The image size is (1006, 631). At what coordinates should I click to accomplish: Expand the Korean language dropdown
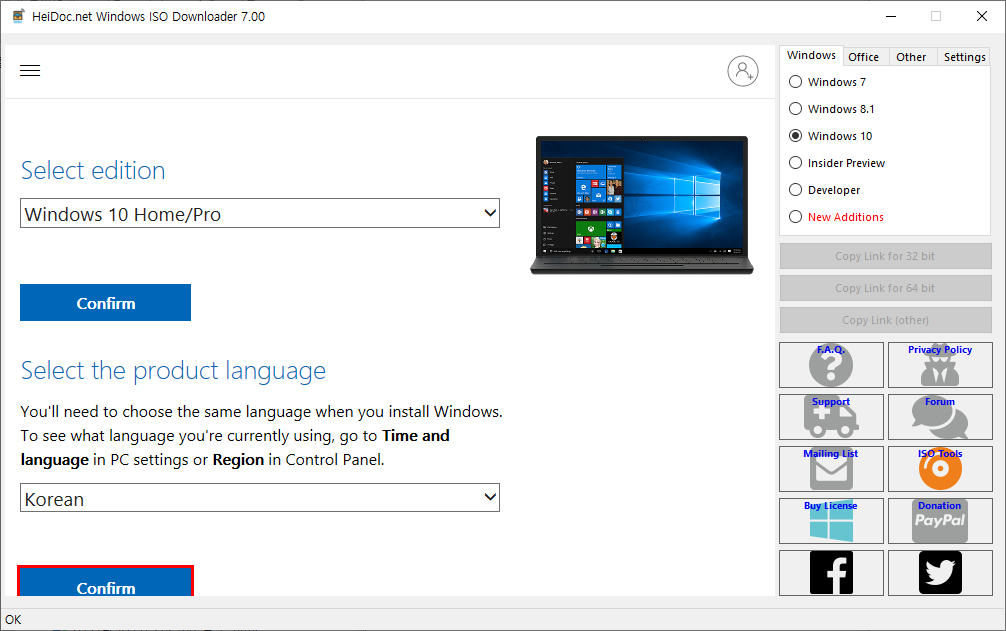(x=260, y=498)
